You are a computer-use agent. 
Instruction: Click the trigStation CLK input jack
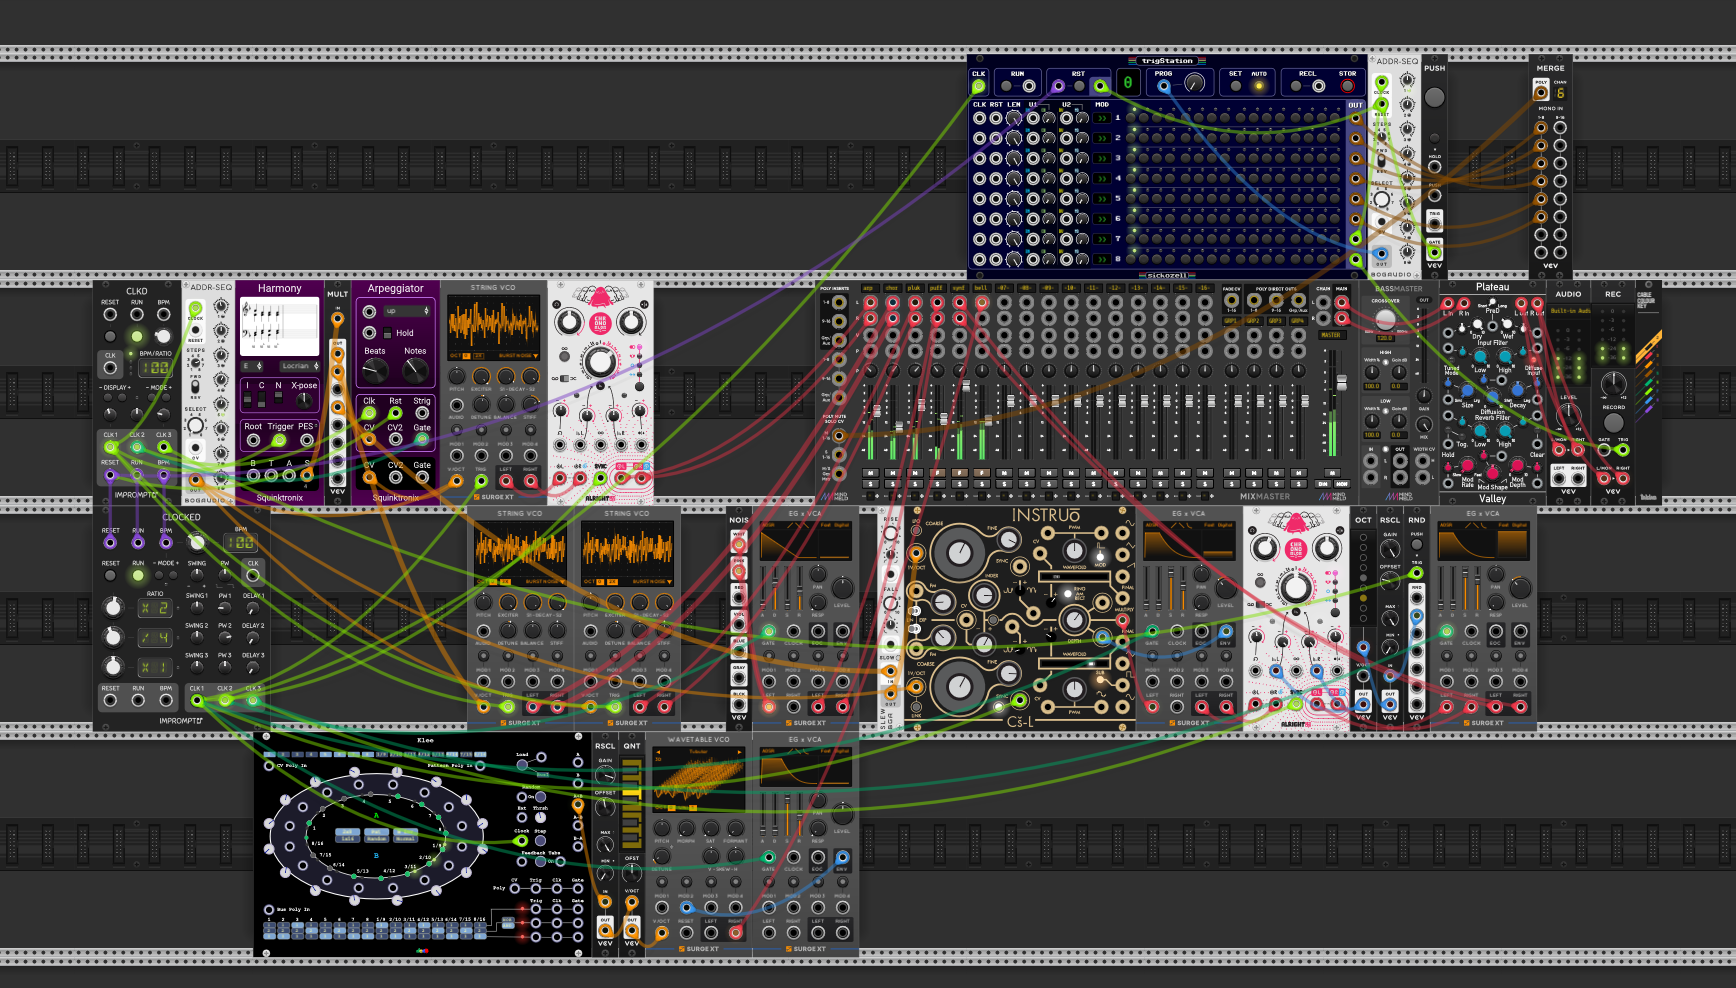979,87
